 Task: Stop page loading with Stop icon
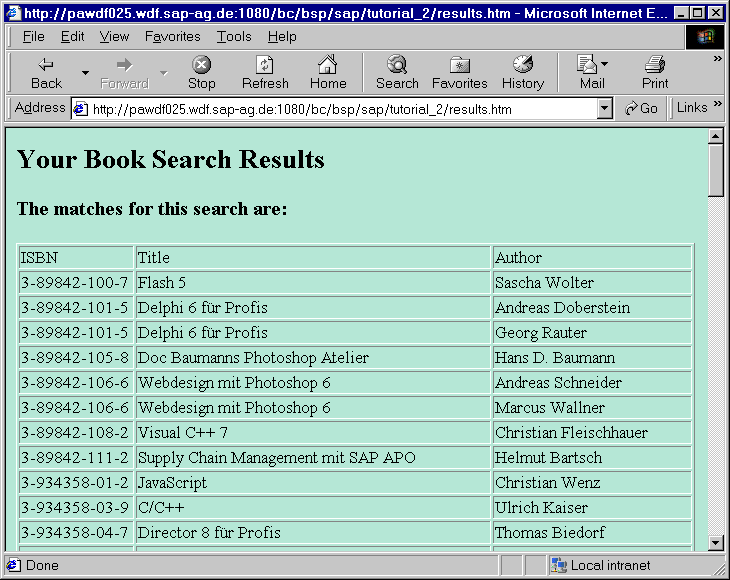[202, 65]
